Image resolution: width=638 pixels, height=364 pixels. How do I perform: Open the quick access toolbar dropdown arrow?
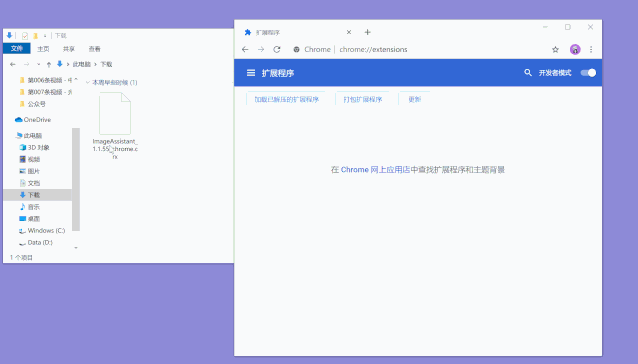45,36
